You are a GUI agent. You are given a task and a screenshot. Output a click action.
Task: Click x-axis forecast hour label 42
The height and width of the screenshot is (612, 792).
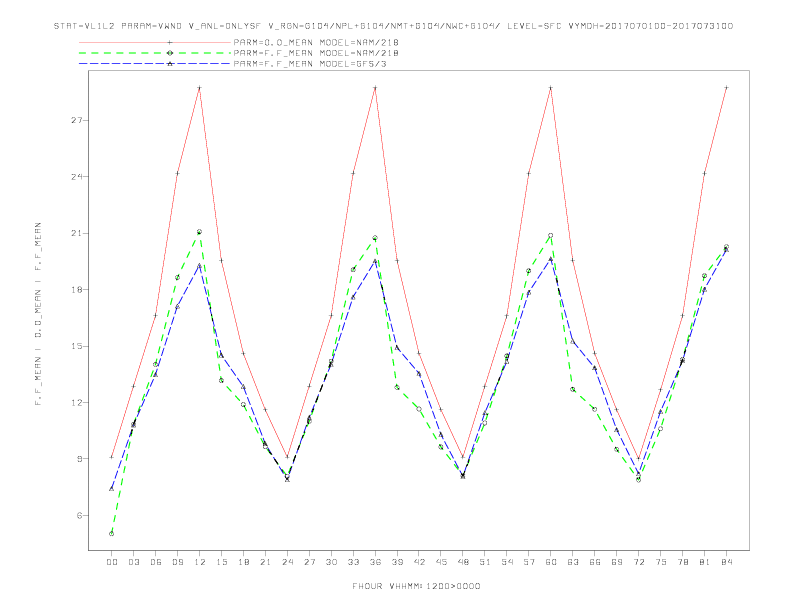click(x=419, y=562)
